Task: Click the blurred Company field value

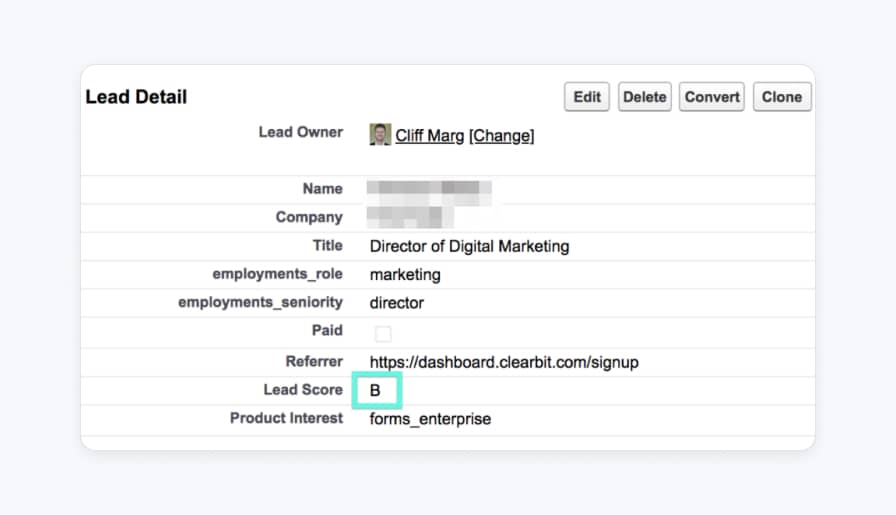Action: [411, 217]
